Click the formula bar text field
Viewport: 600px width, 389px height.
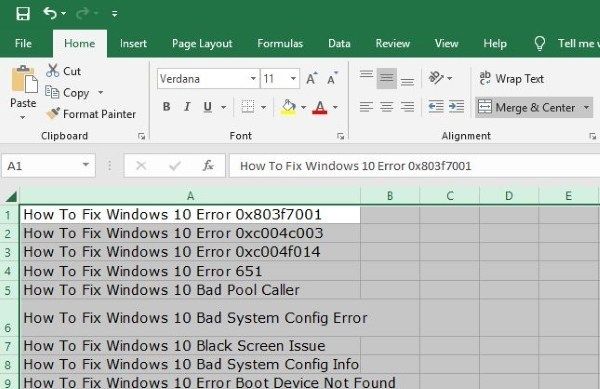414,166
